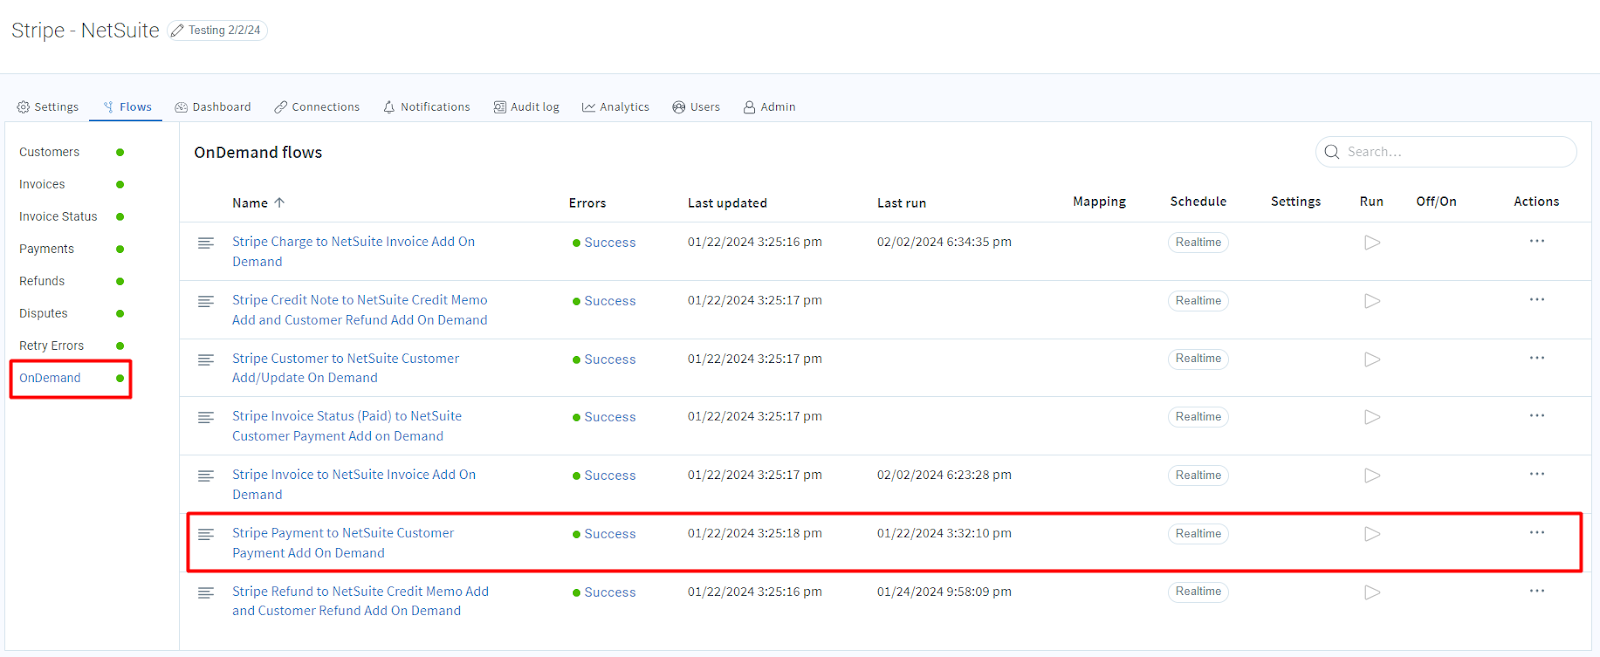Click the description icon beside Stripe Invoice Status flow
This screenshot has width=1600, height=657.
206,418
